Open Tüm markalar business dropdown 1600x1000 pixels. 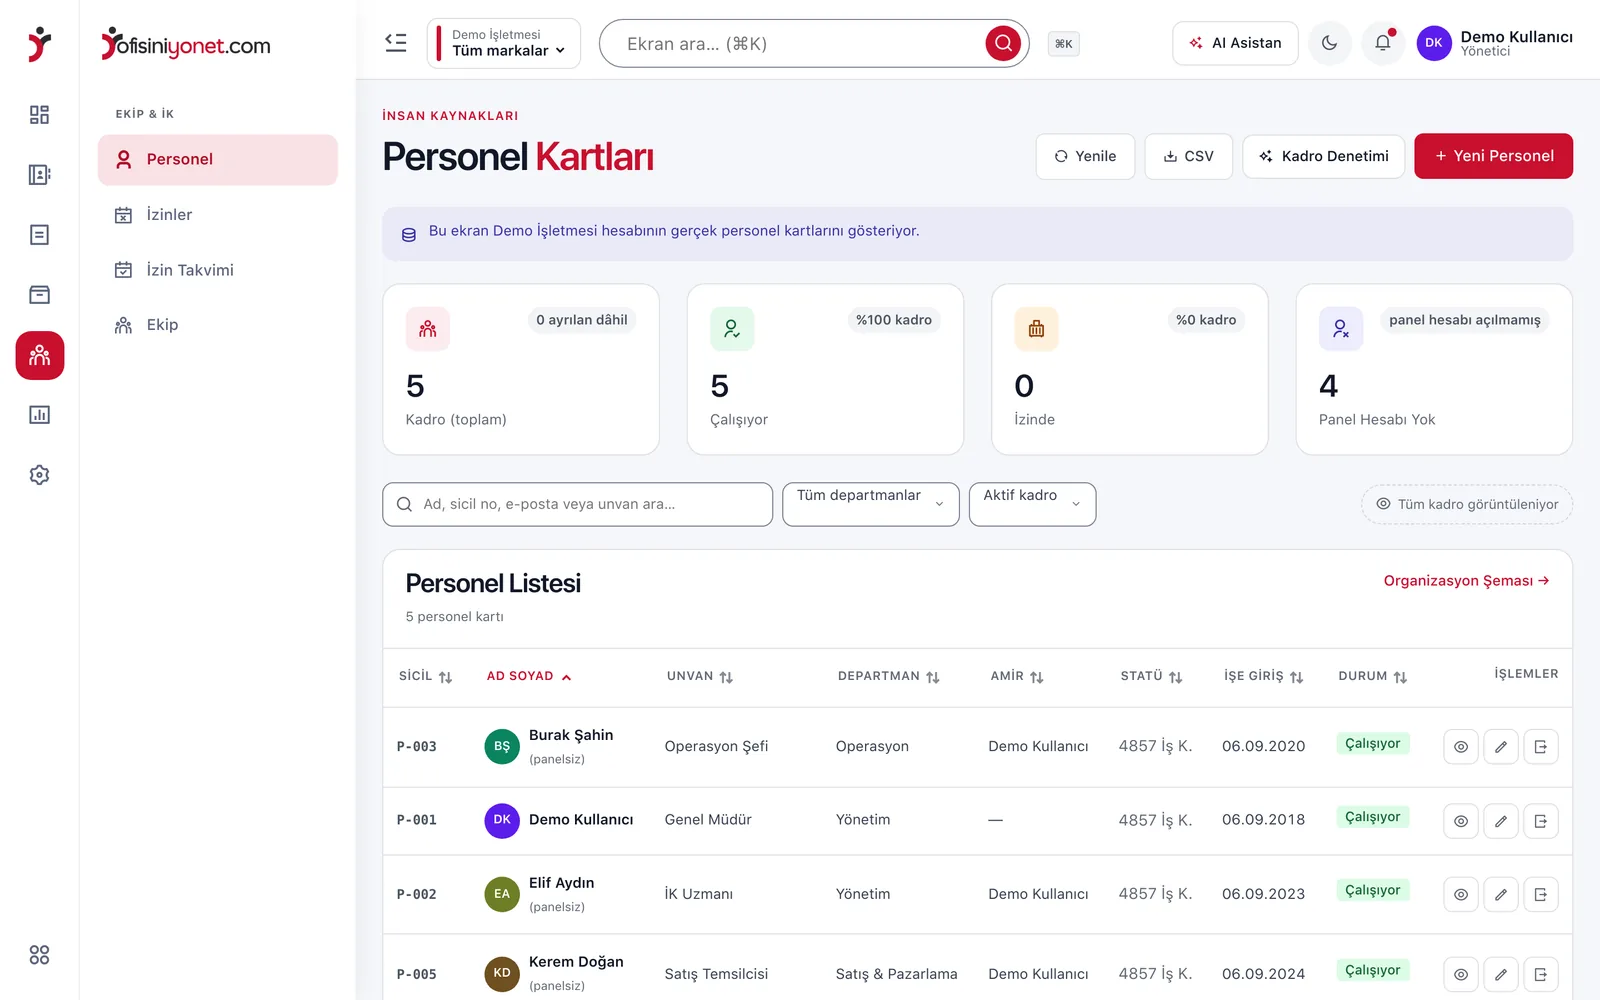pos(504,43)
